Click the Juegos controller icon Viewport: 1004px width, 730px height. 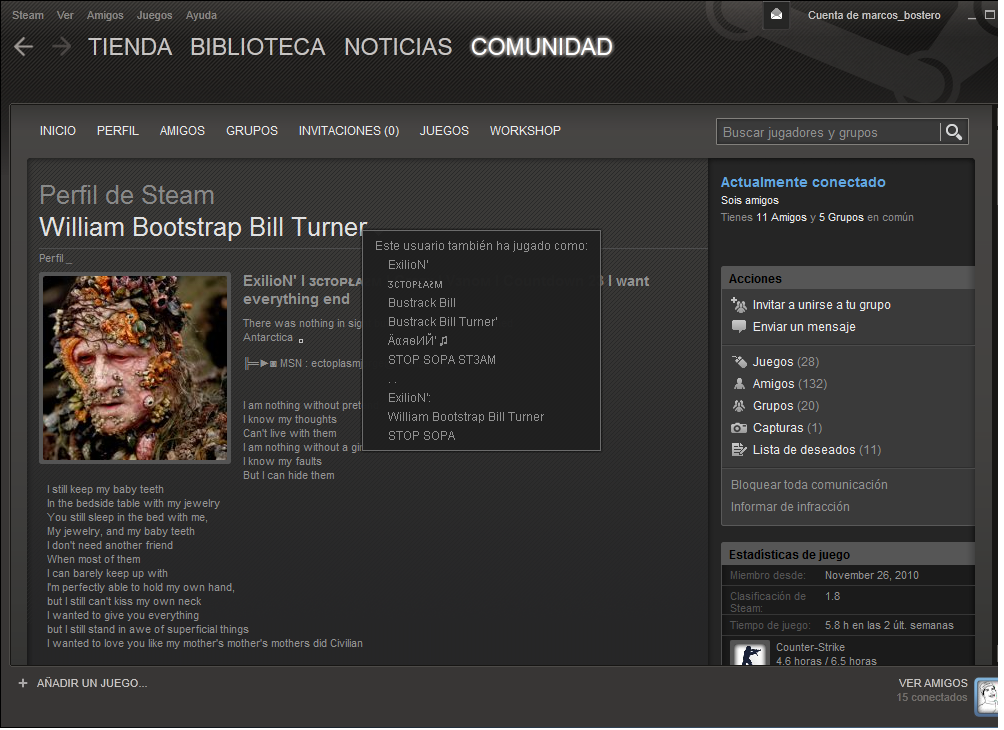[x=739, y=362]
